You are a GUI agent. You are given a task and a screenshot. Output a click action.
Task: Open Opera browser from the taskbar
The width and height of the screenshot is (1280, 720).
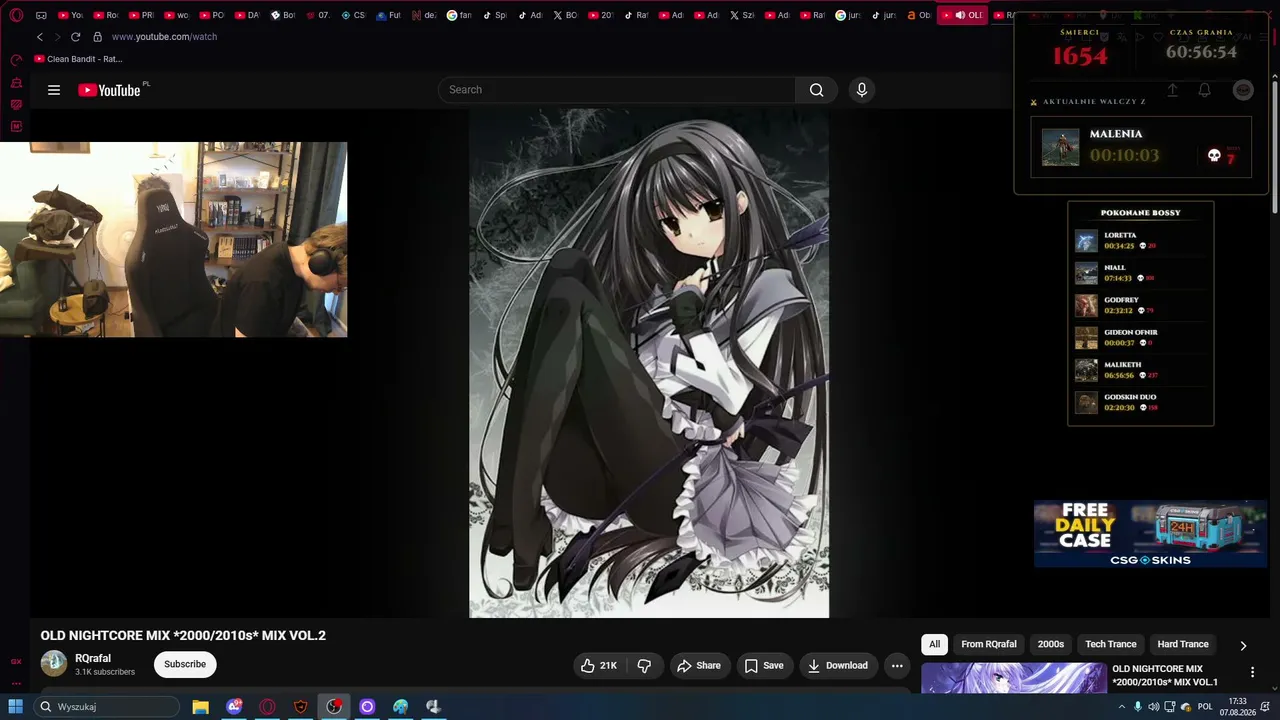pyautogui.click(x=267, y=707)
